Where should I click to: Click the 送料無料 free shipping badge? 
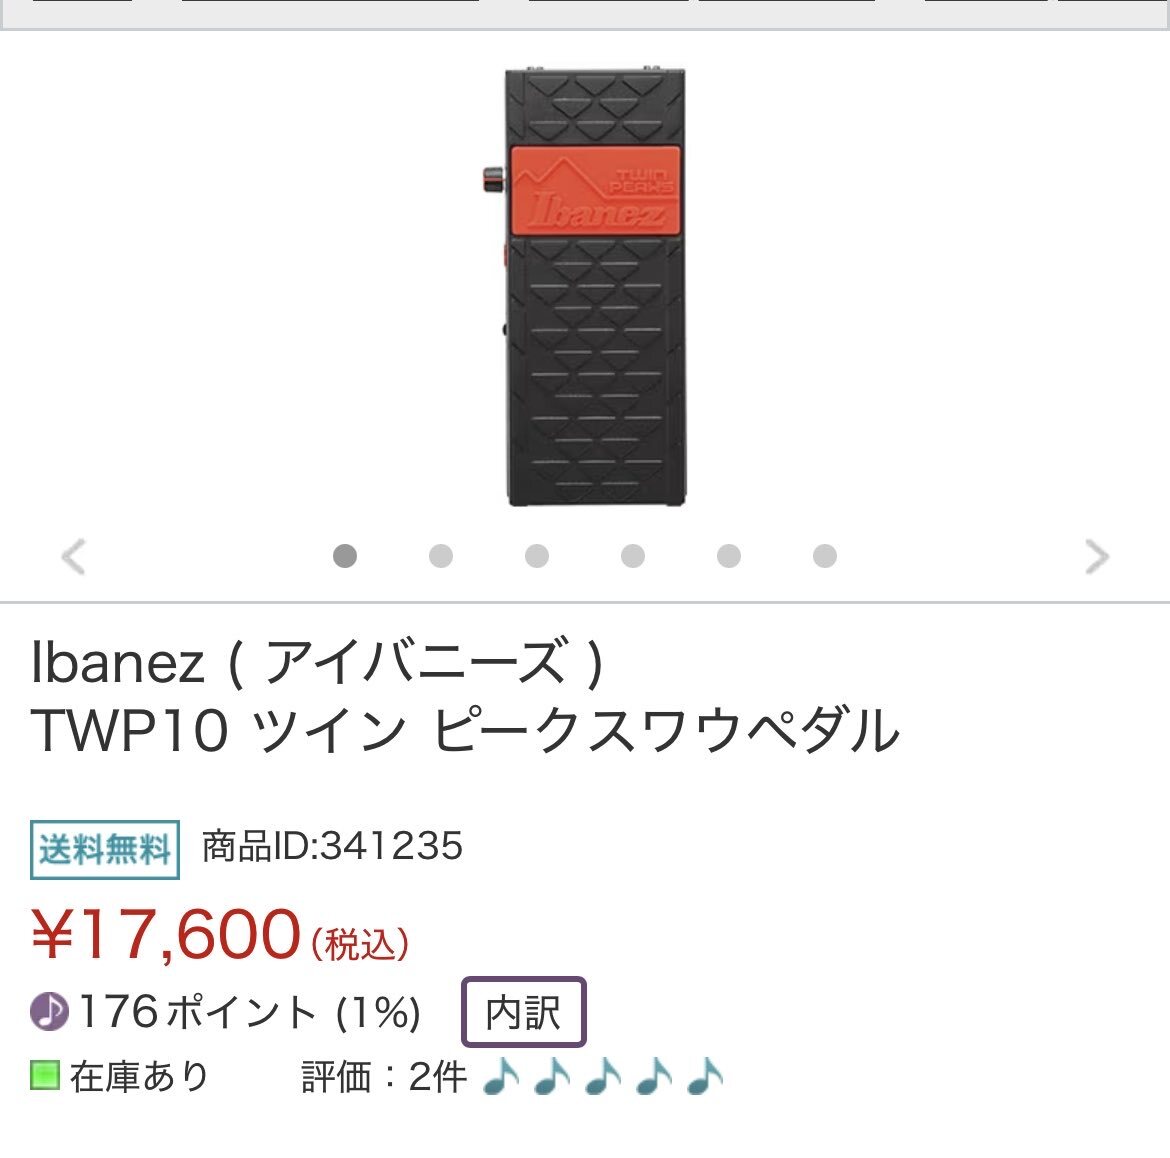pos(104,849)
